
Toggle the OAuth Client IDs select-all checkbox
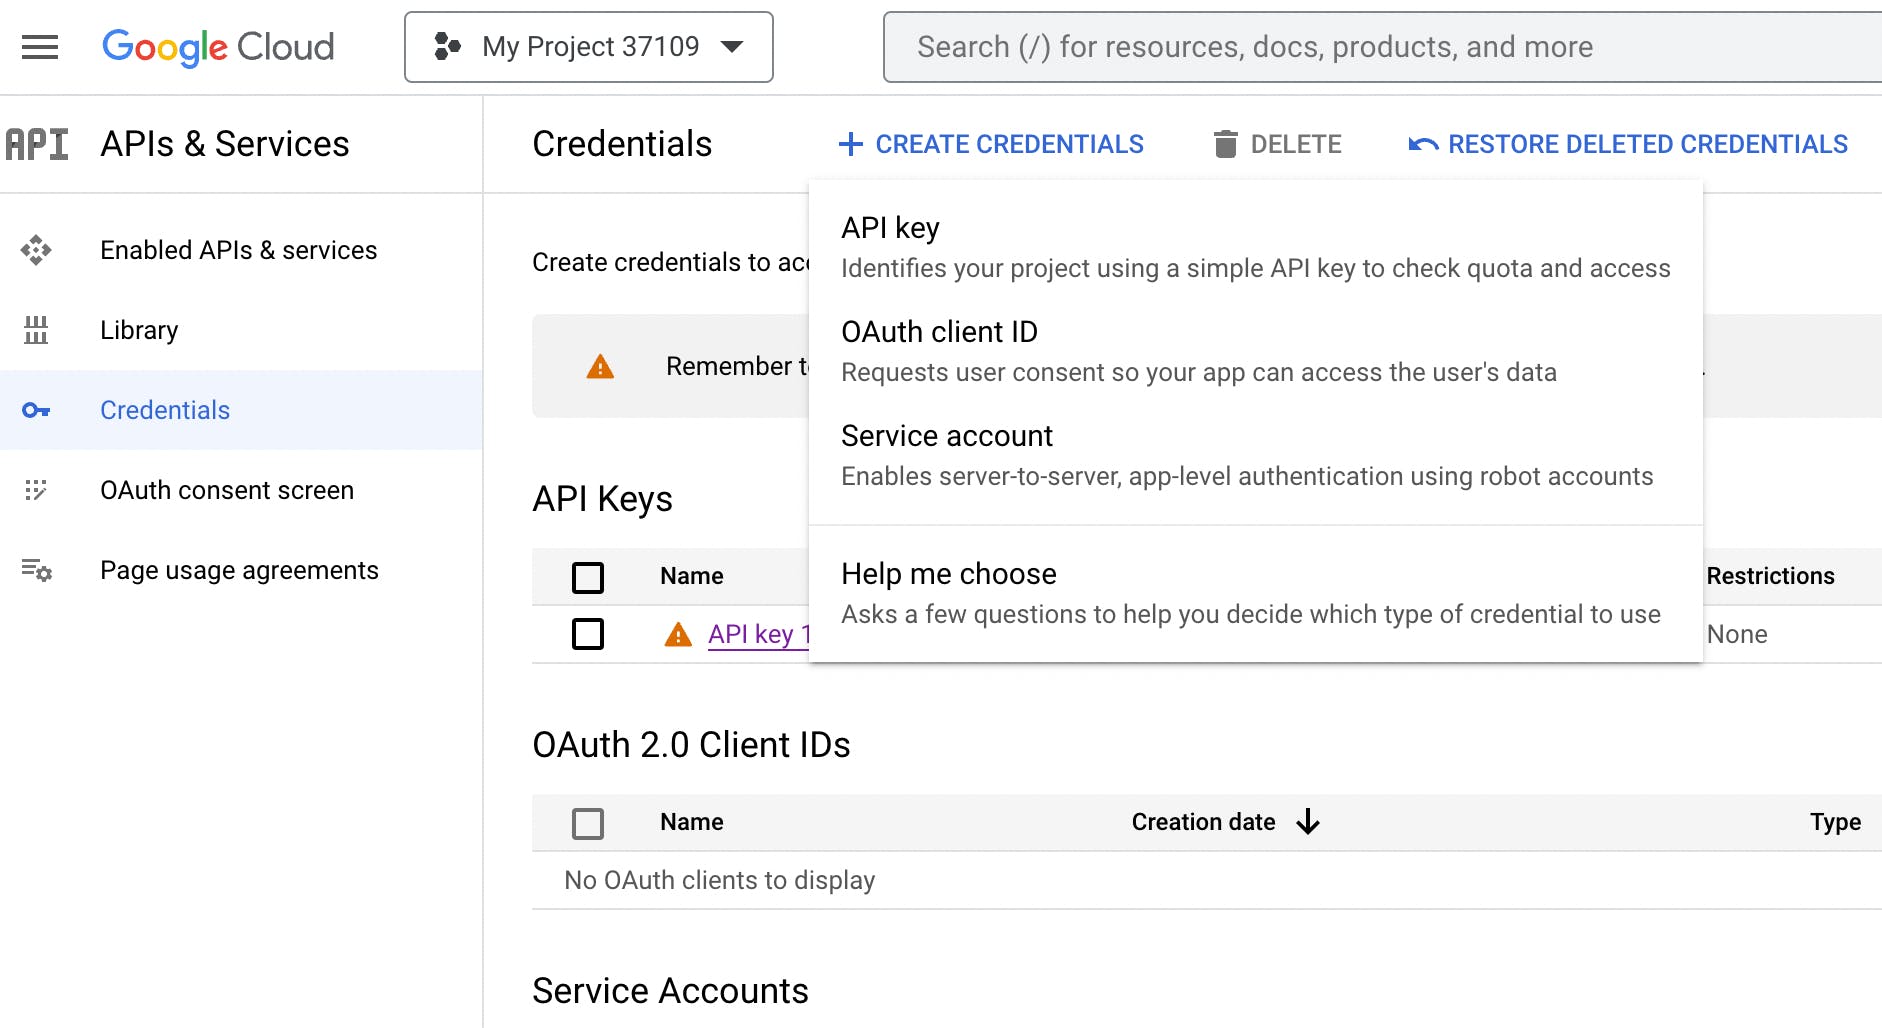pyautogui.click(x=588, y=823)
